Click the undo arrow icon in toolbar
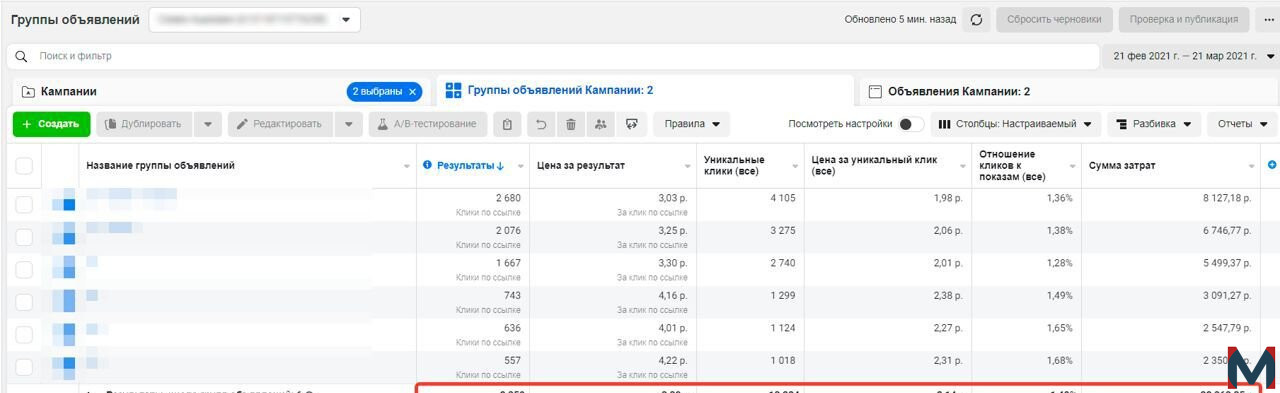 (541, 124)
